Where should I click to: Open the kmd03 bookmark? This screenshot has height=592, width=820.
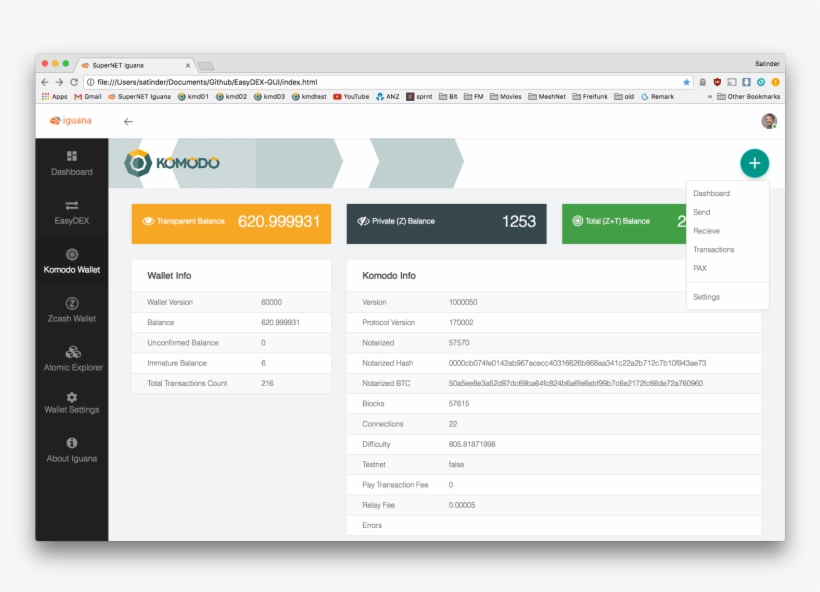pyautogui.click(x=269, y=97)
